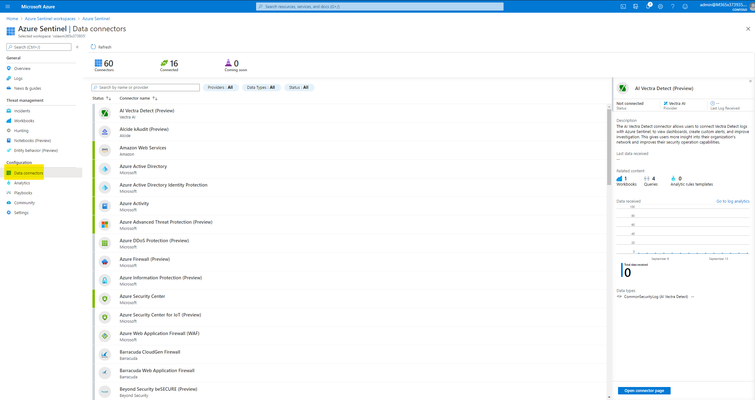Image resolution: width=755 pixels, height=400 pixels.
Task: Click the connectors list vertical scrollbar
Action: [609, 147]
